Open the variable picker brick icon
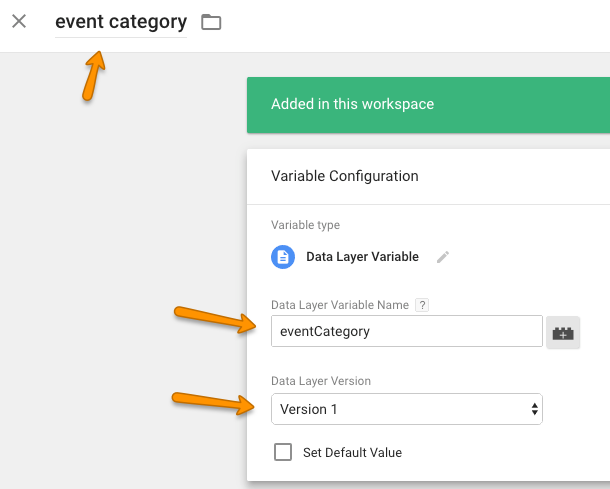 coord(563,332)
